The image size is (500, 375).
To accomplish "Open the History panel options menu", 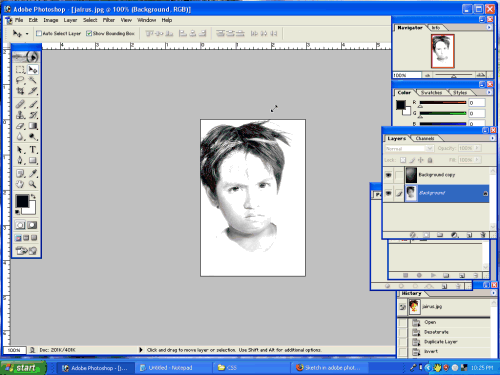I will click(493, 293).
